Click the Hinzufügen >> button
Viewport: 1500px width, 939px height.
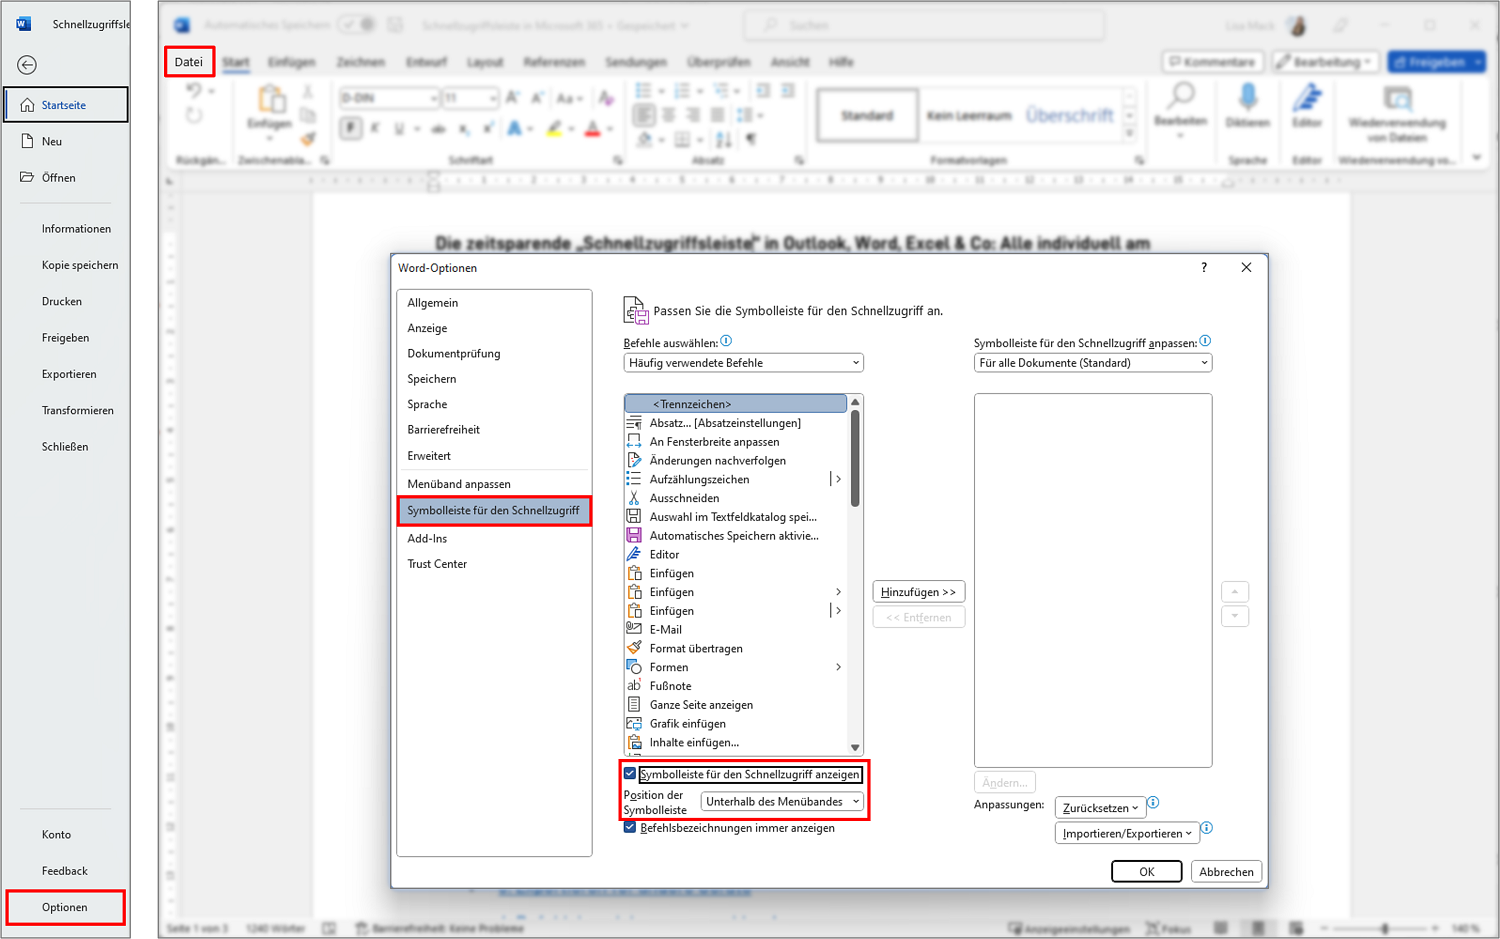tap(918, 592)
